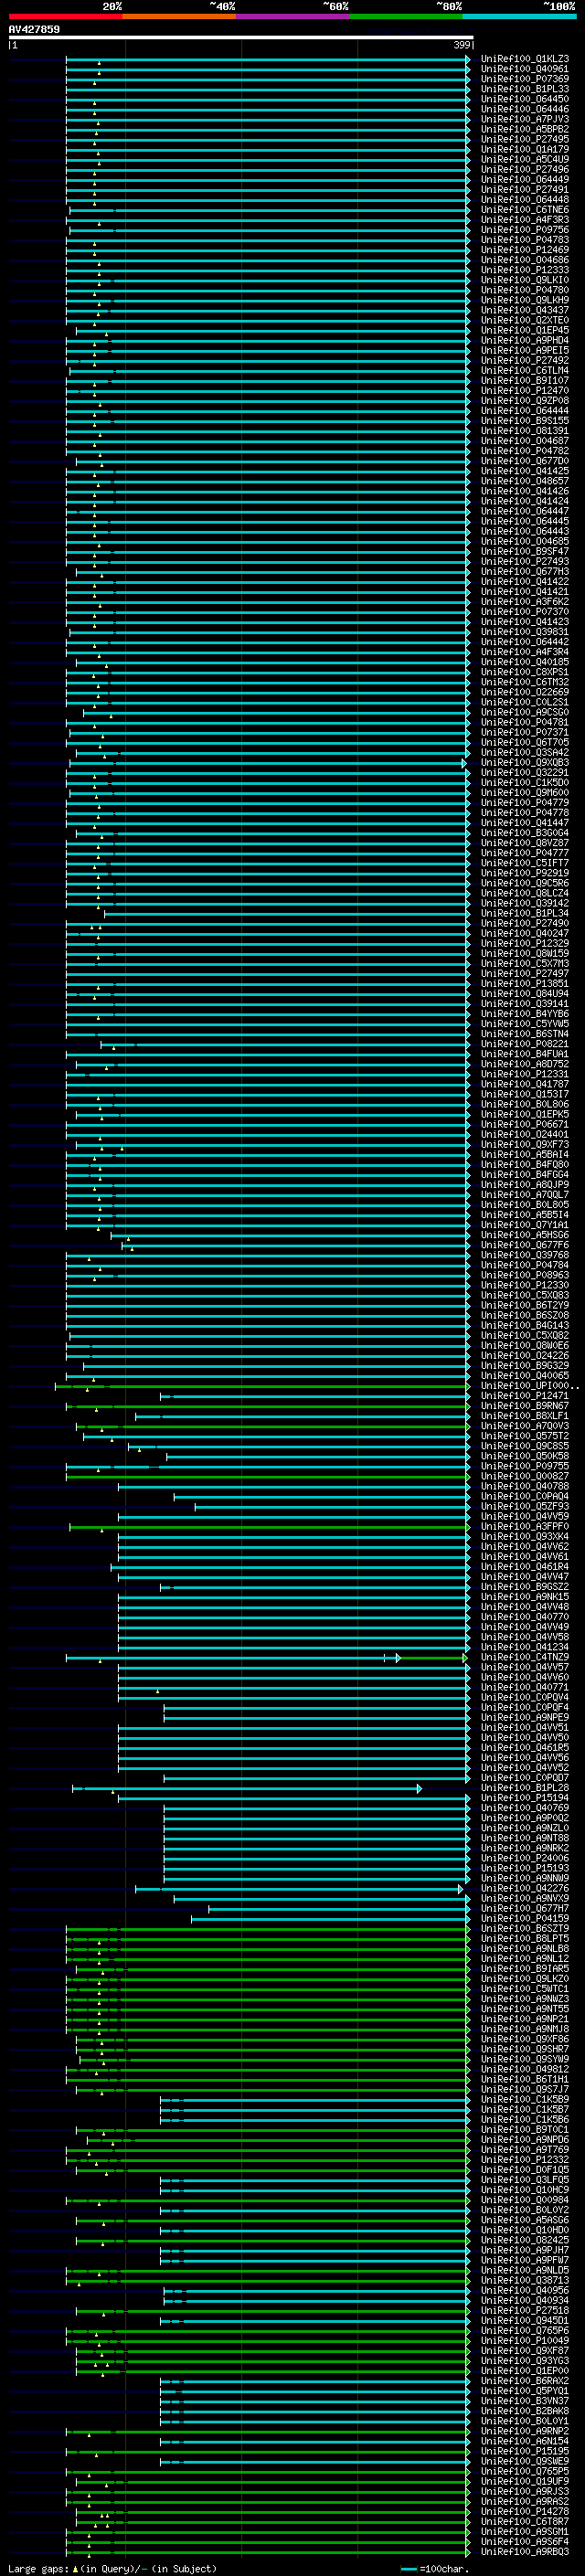
Task: Select the UniRef100_C1K5B7 label
Action: (525, 2110)
